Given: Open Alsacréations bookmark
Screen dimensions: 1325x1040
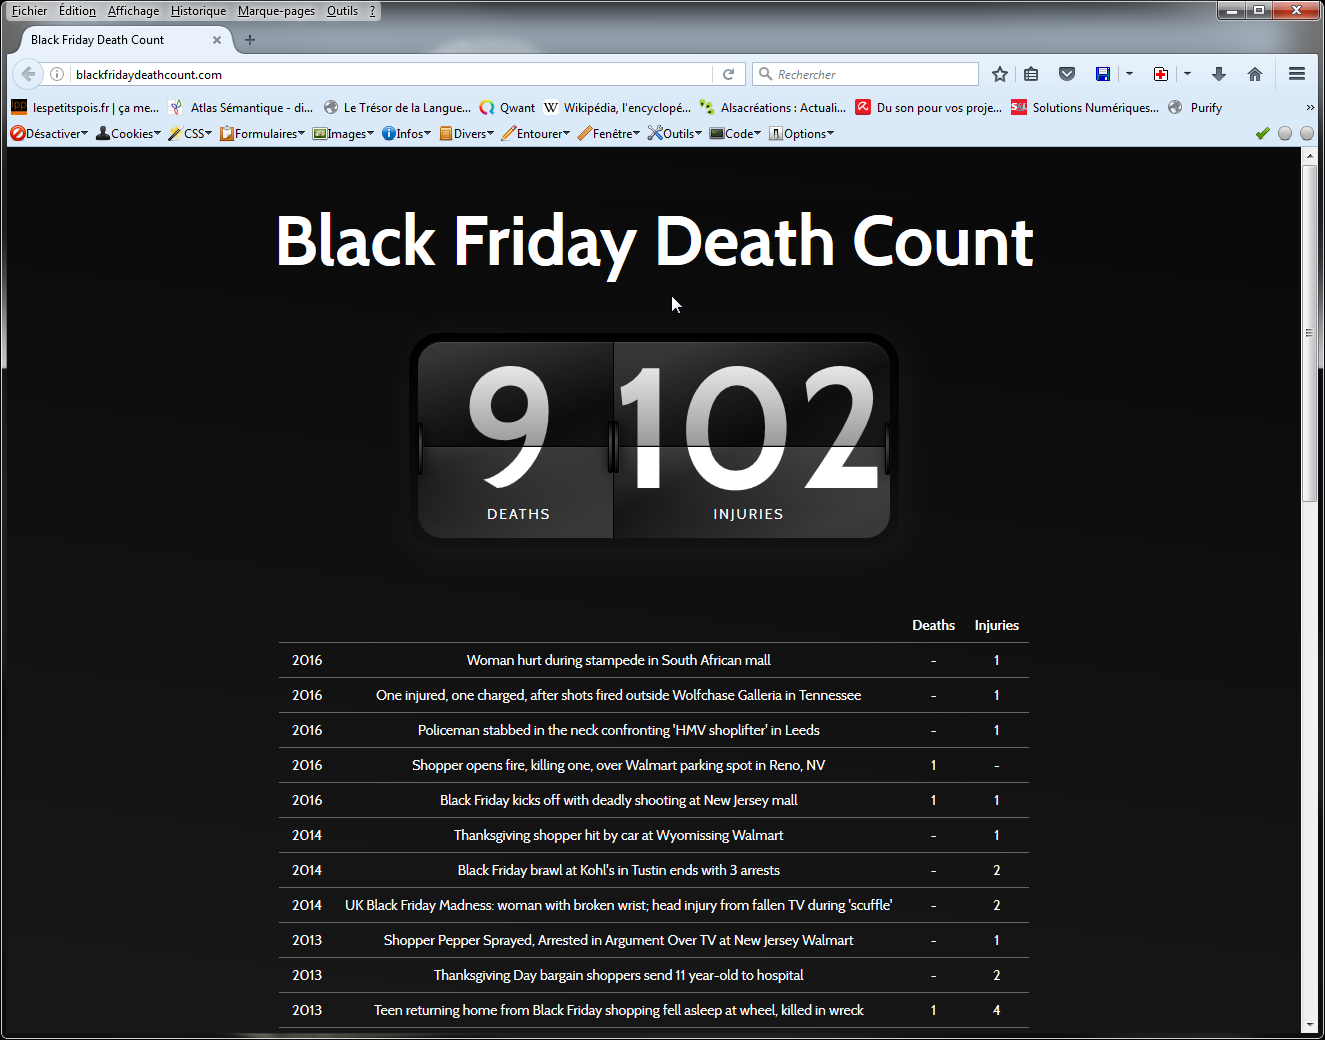Looking at the screenshot, I should click(x=773, y=107).
